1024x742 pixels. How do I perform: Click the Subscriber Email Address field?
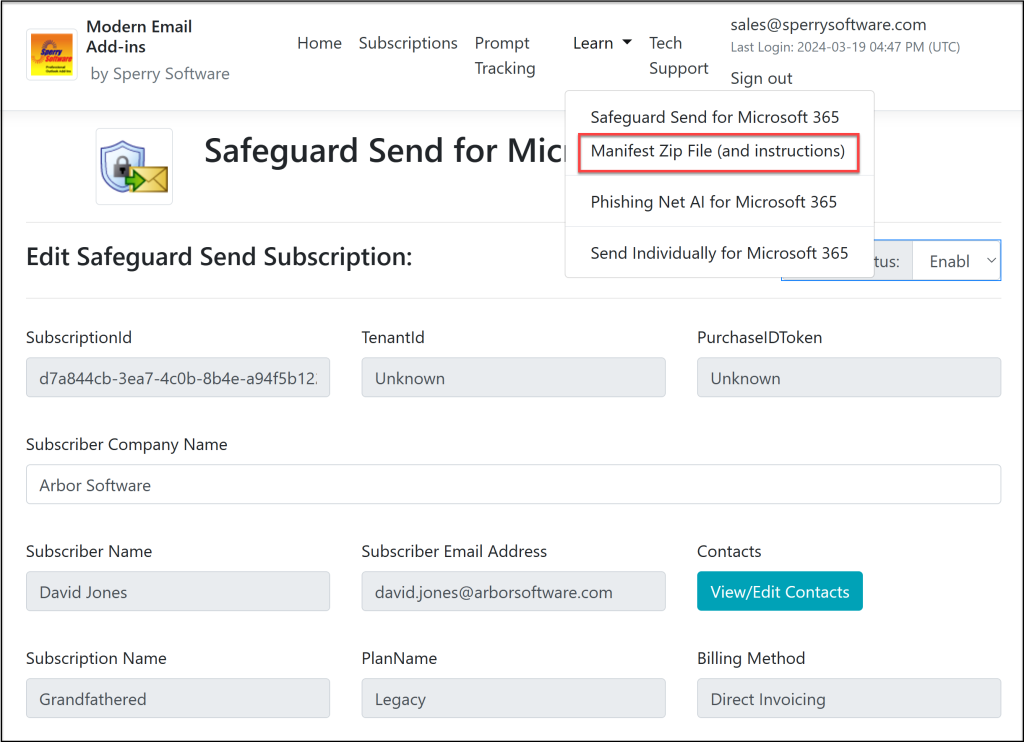(x=513, y=591)
